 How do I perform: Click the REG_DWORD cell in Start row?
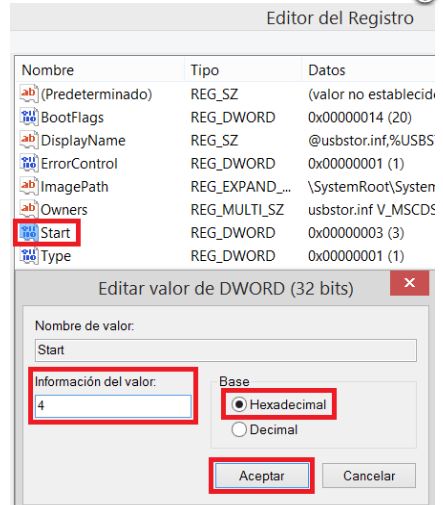pyautogui.click(x=233, y=233)
